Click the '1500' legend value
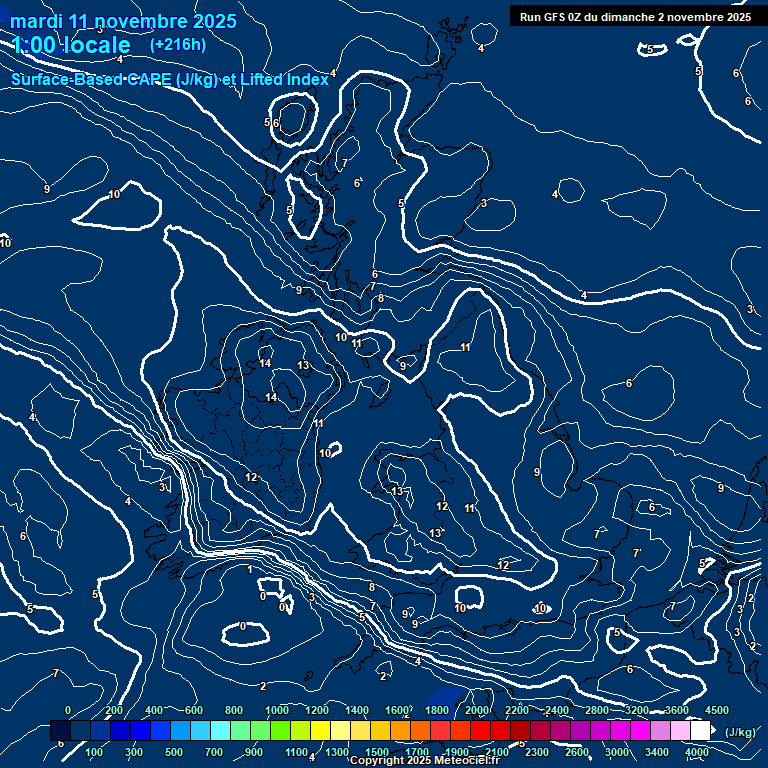 (x=377, y=752)
